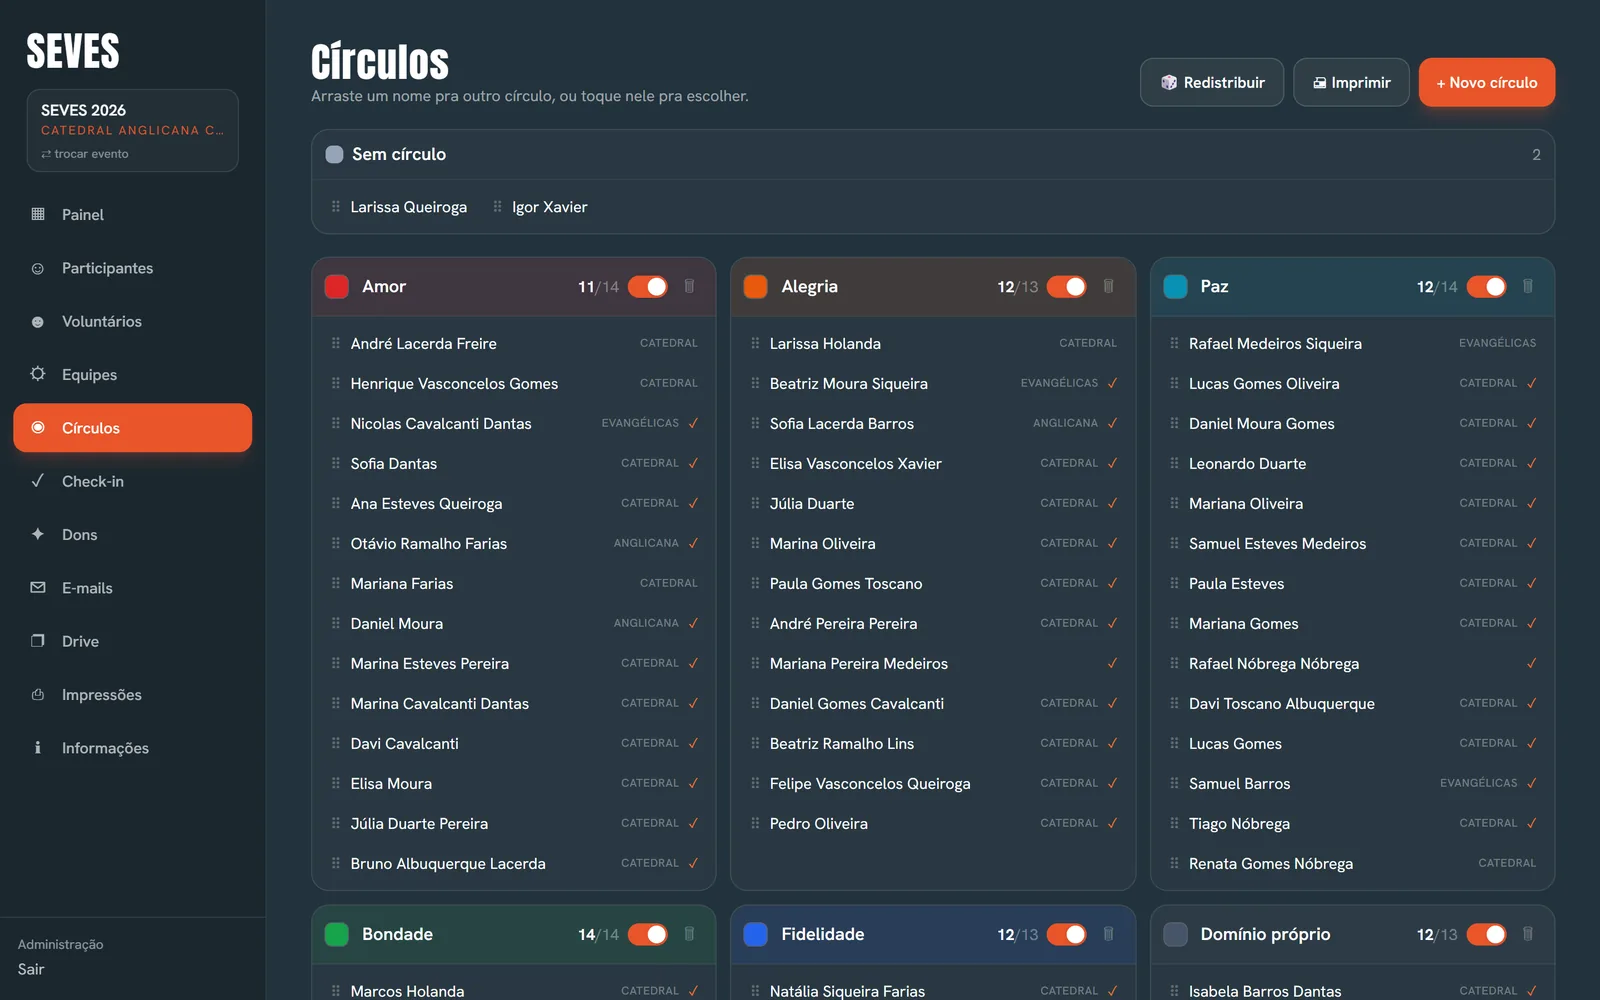Viewport: 1600px width, 1000px height.
Task: Delete the Alegria circle via trash icon
Action: point(1108,286)
